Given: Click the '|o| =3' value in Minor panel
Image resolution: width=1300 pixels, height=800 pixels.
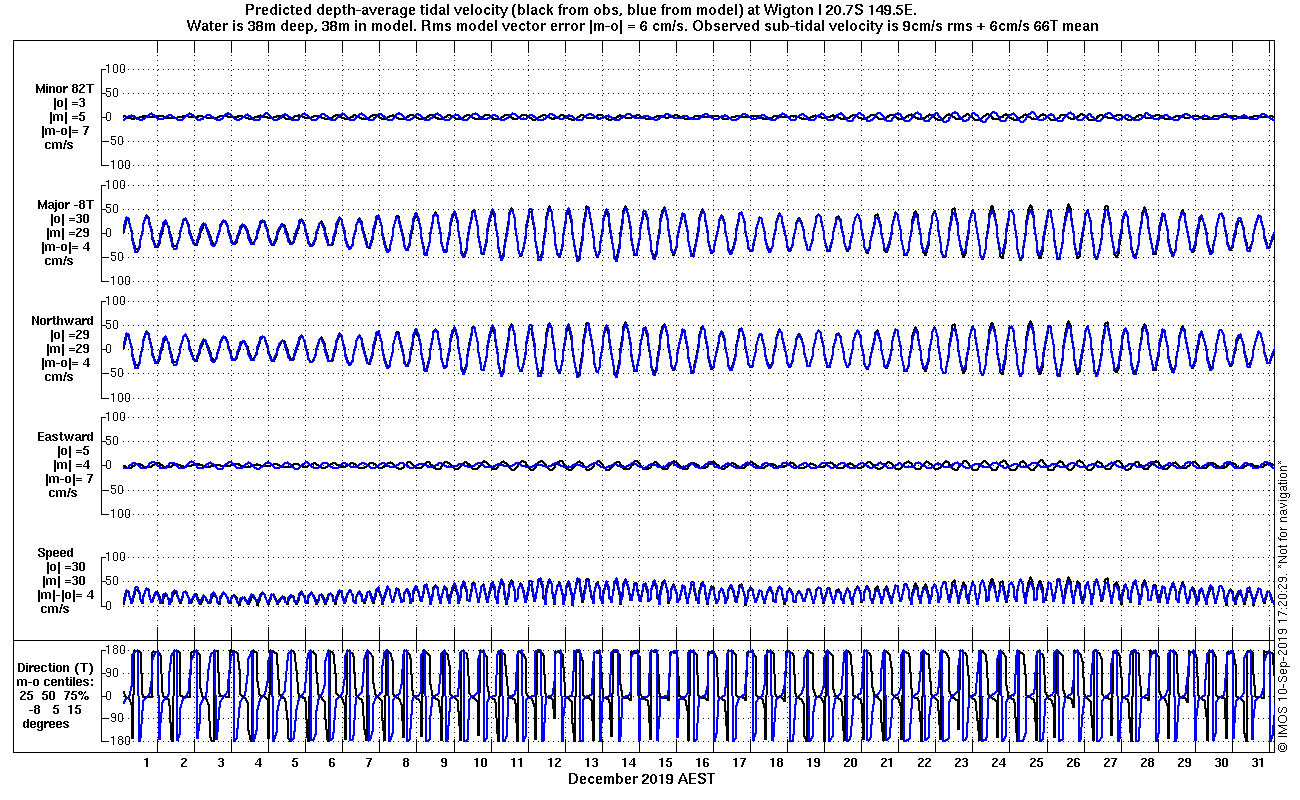Looking at the screenshot, I should [x=70, y=103].
